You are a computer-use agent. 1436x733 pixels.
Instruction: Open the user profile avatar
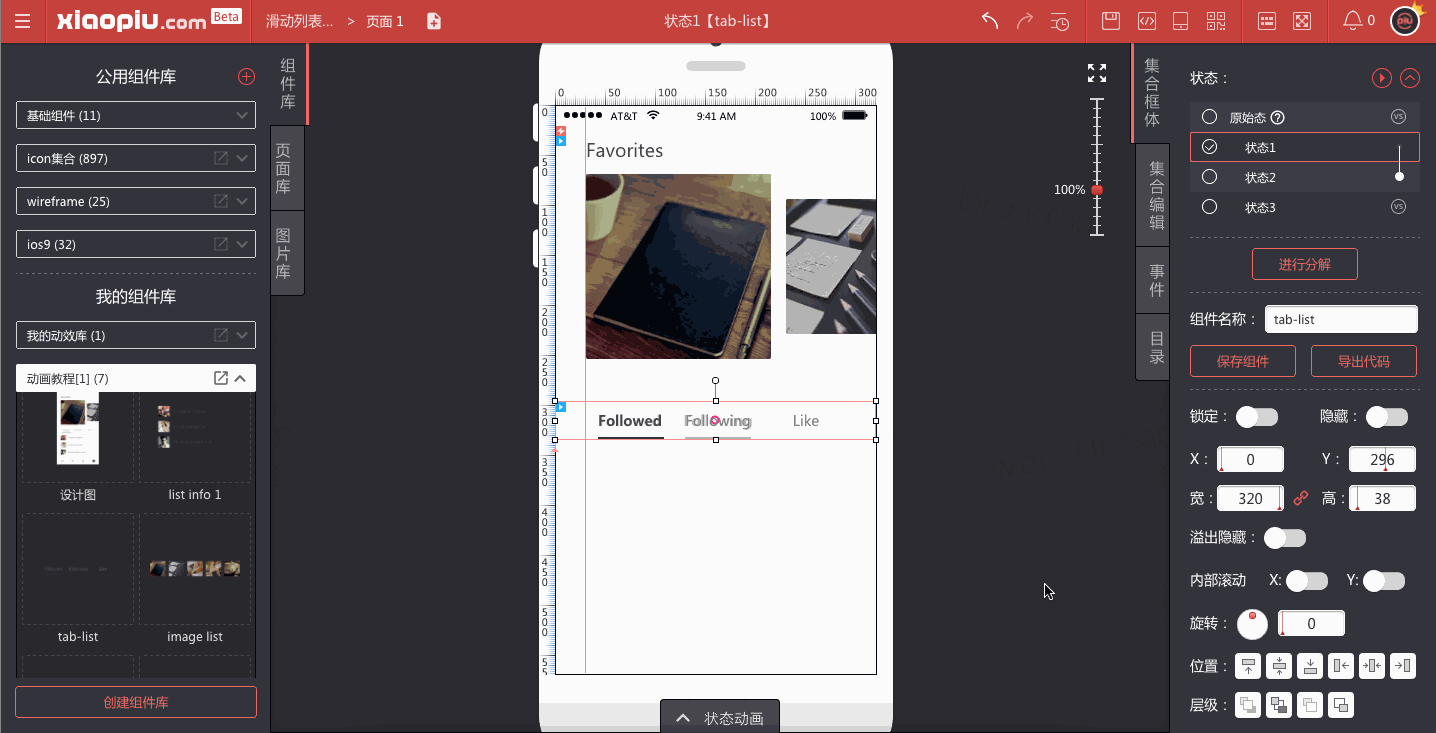point(1405,21)
